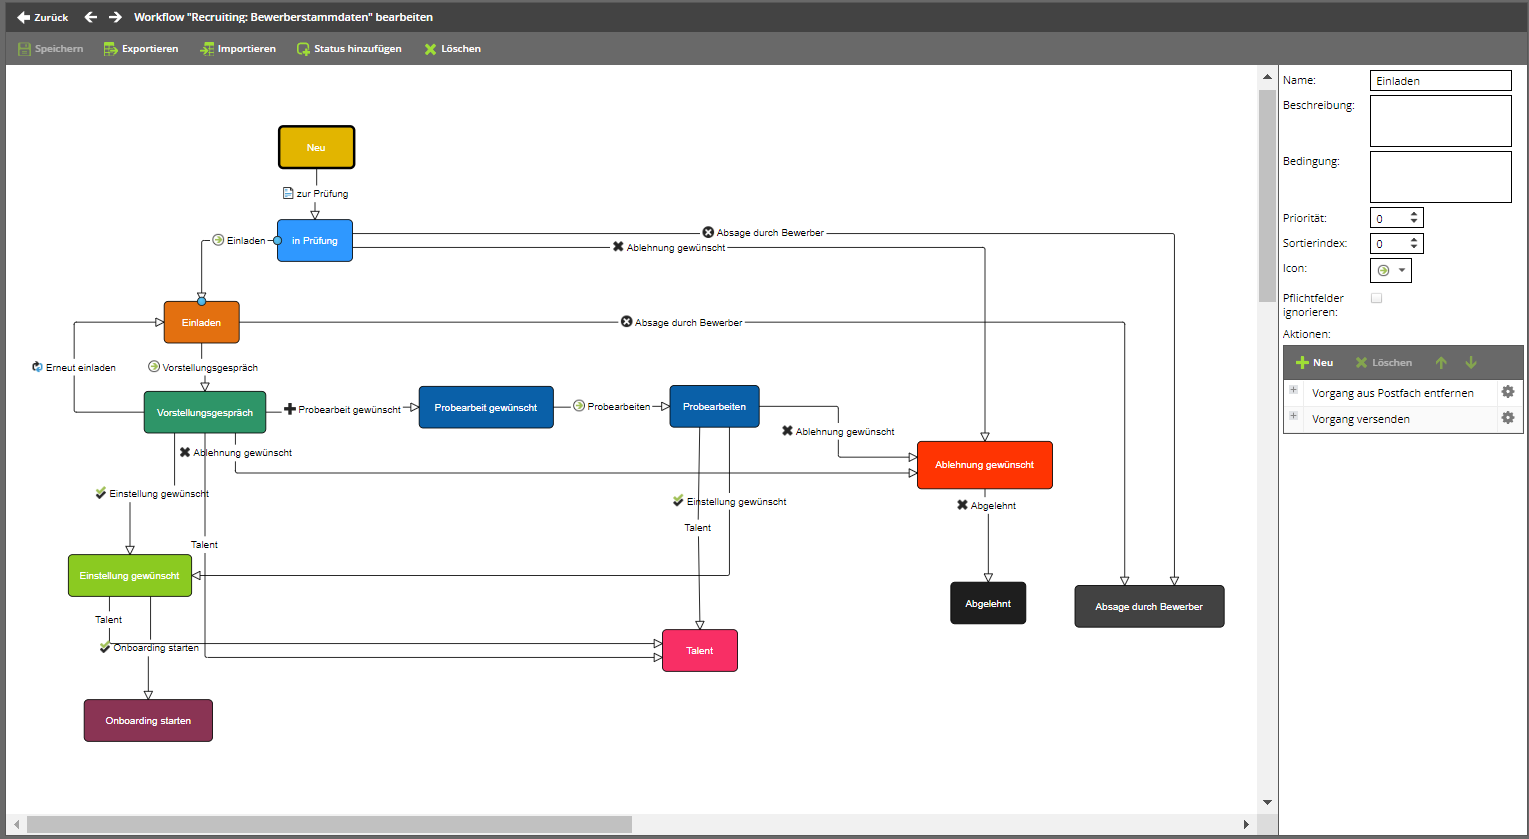Click the plus icon of 'Probearbeit gewünscht' transition

tap(290, 409)
